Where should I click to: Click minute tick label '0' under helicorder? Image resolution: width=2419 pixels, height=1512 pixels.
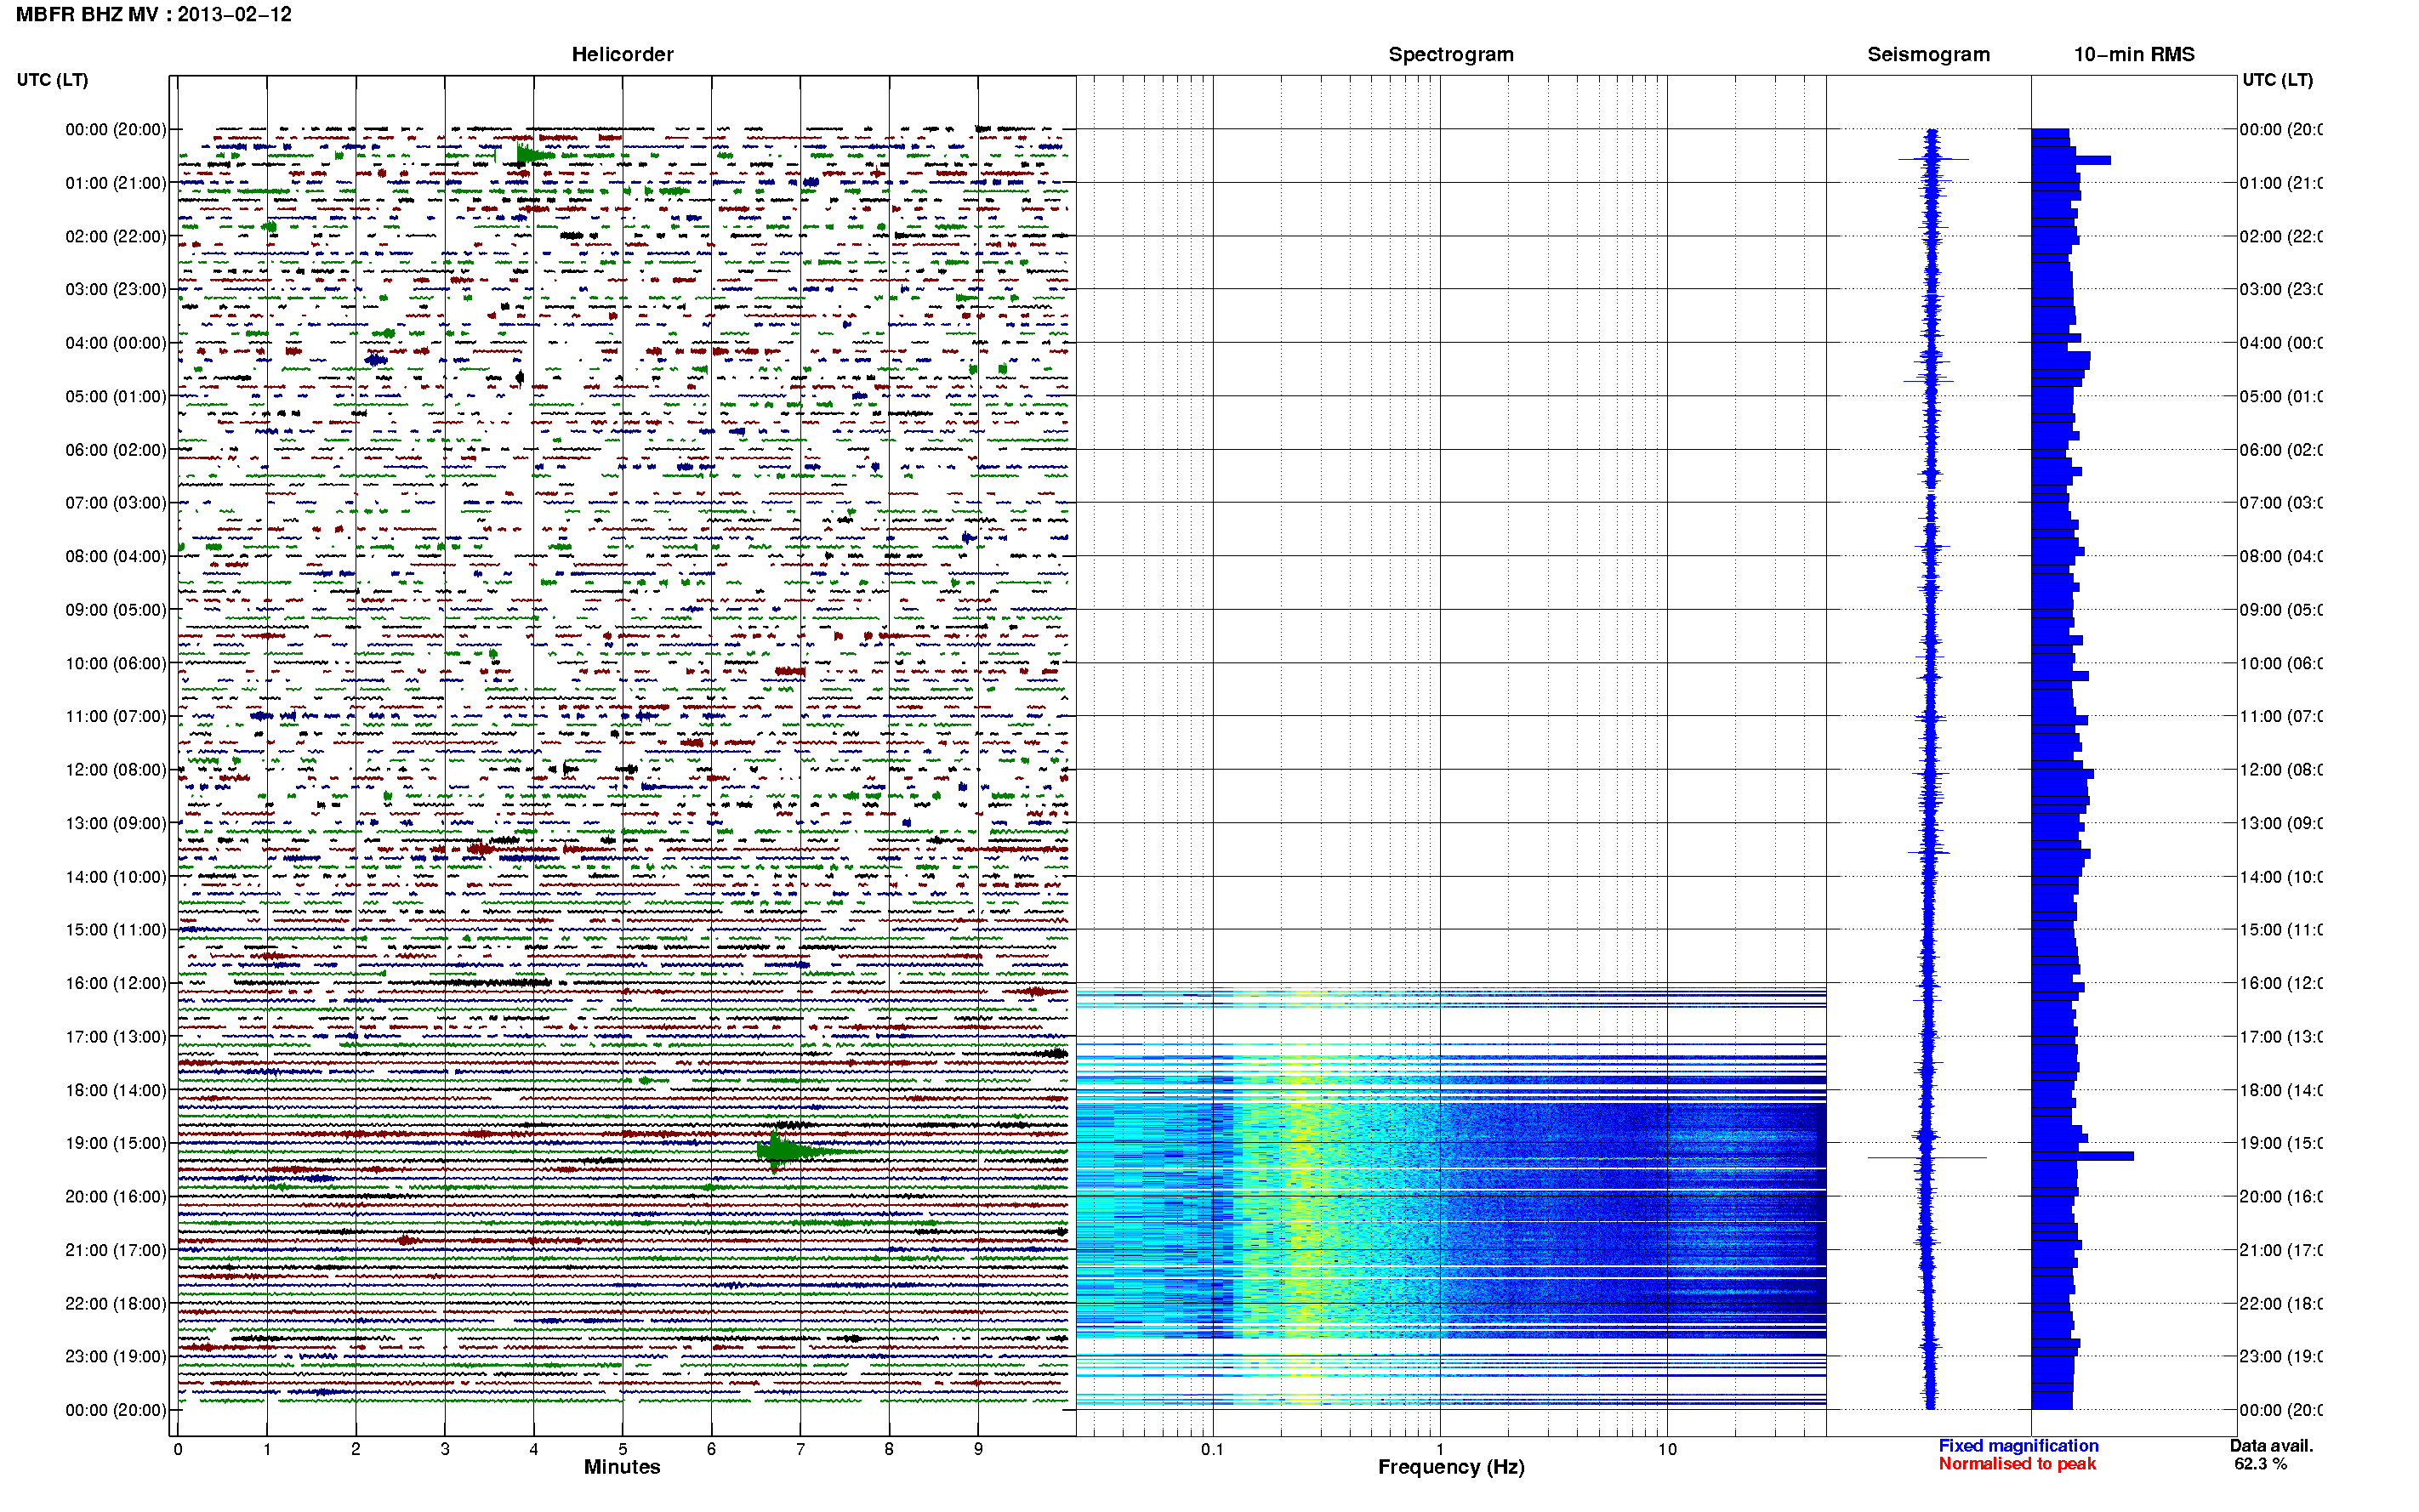tap(178, 1449)
